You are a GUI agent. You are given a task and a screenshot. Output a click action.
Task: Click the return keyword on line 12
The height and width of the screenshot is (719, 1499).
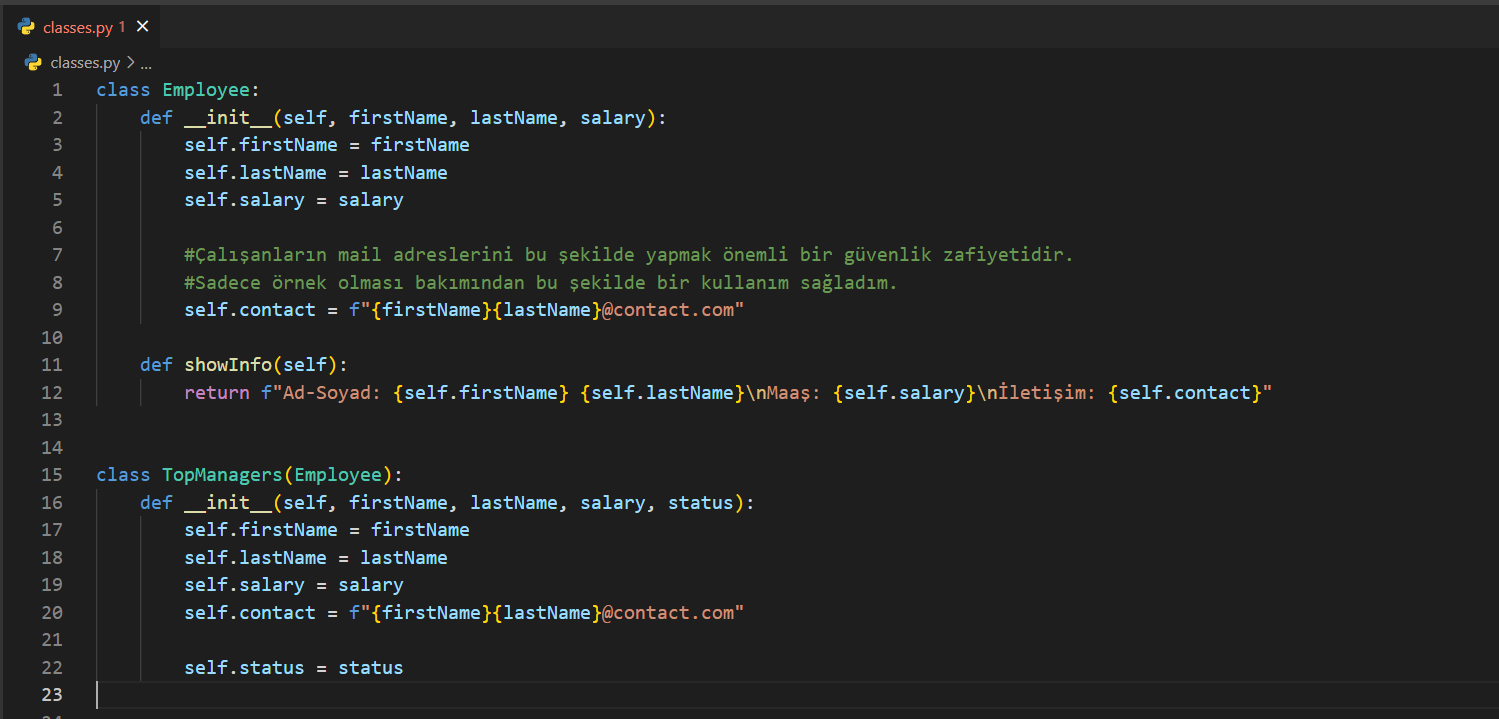pyautogui.click(x=216, y=393)
